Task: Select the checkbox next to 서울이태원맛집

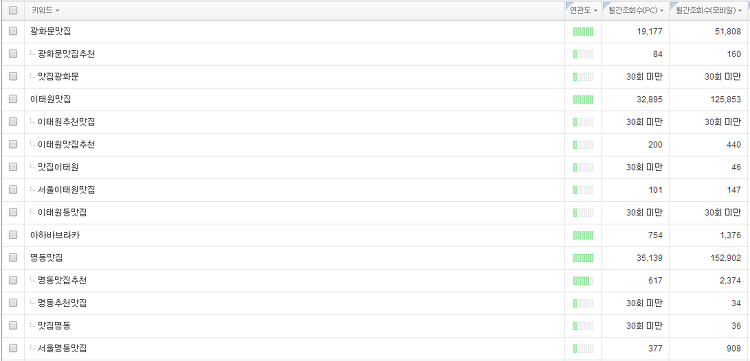Action: 13,190
